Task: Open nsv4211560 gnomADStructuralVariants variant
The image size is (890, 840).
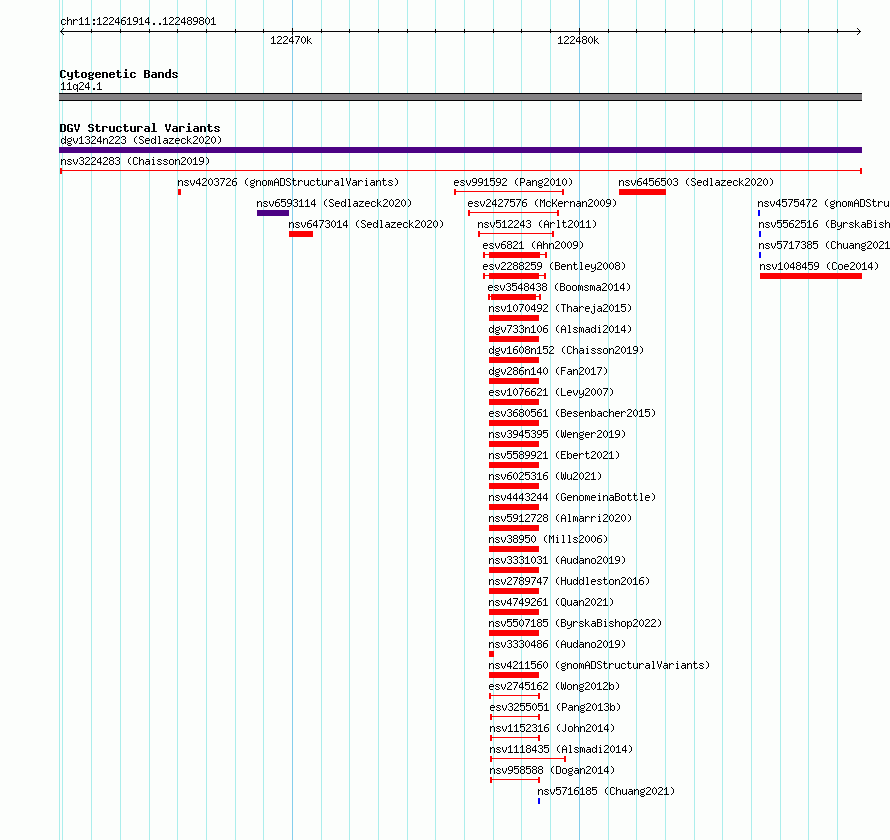Action: point(599,665)
